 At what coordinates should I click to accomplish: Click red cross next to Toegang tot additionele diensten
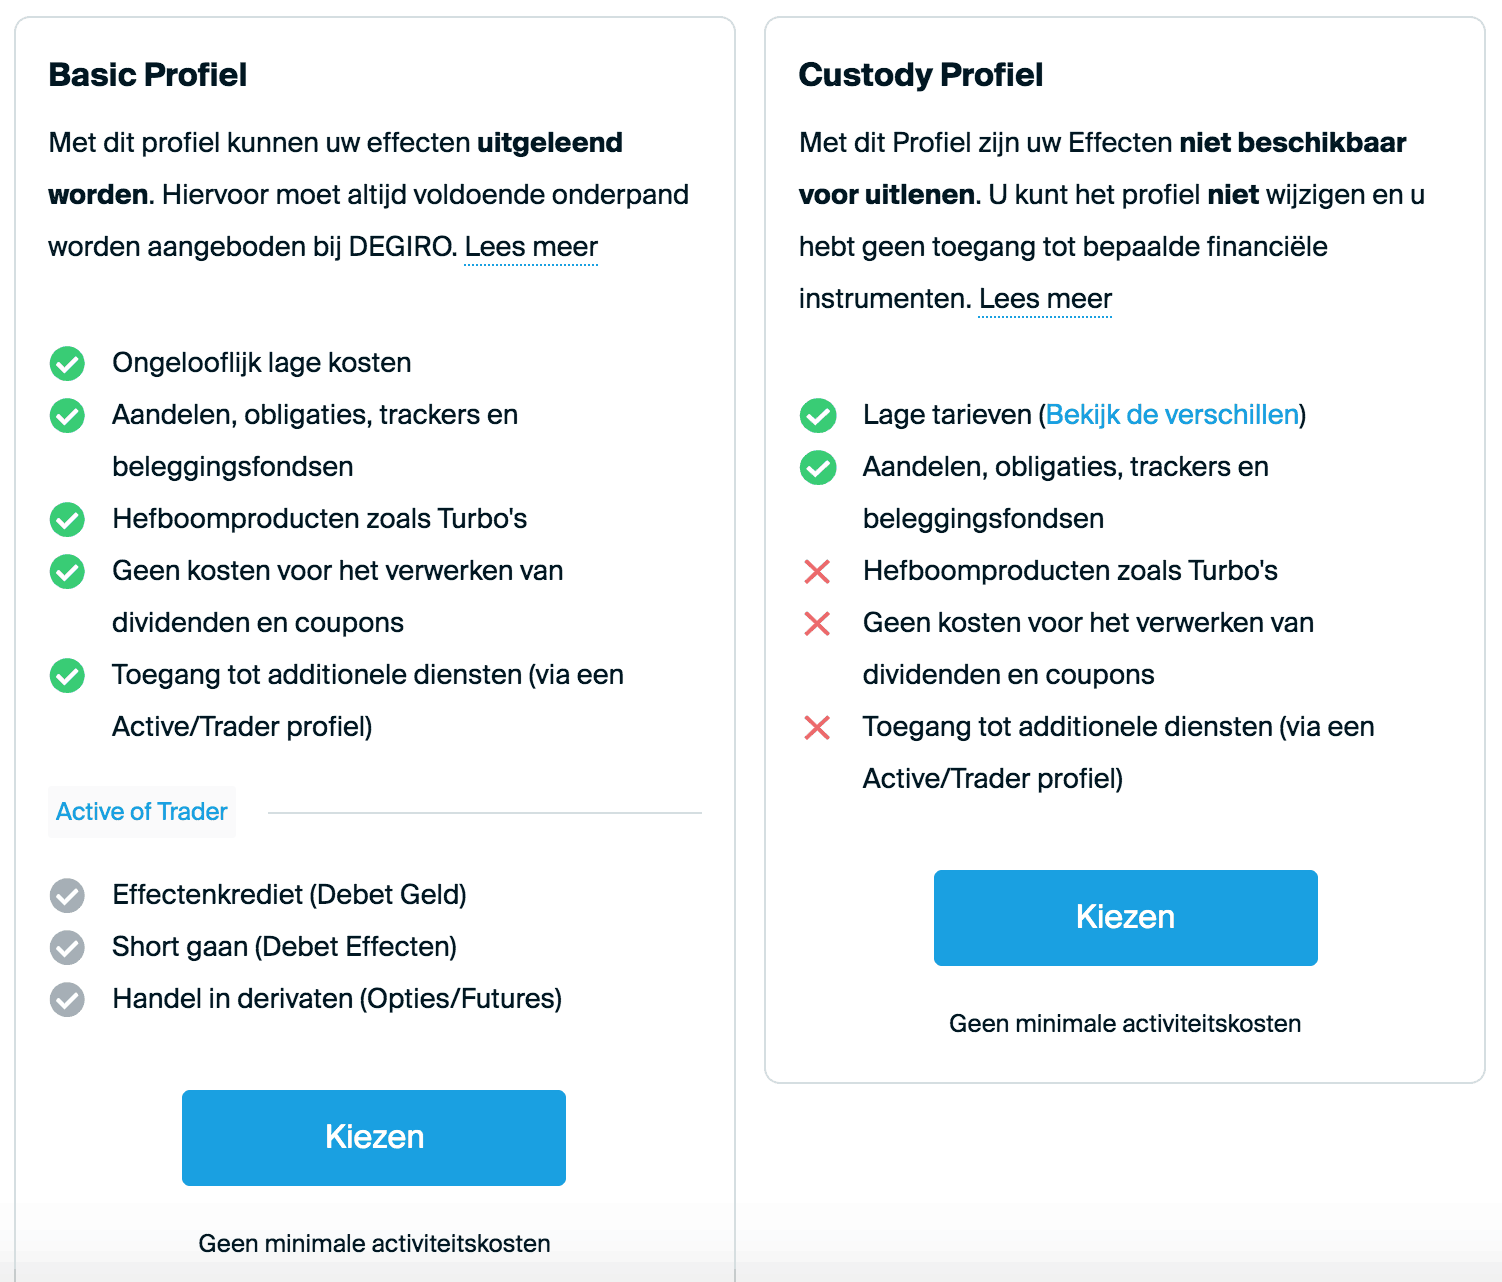coord(817,728)
